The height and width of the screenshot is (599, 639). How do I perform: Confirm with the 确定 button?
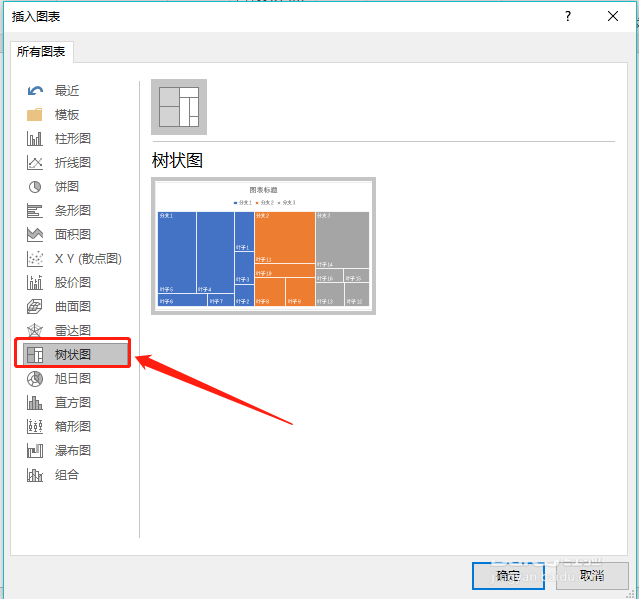tap(508, 575)
